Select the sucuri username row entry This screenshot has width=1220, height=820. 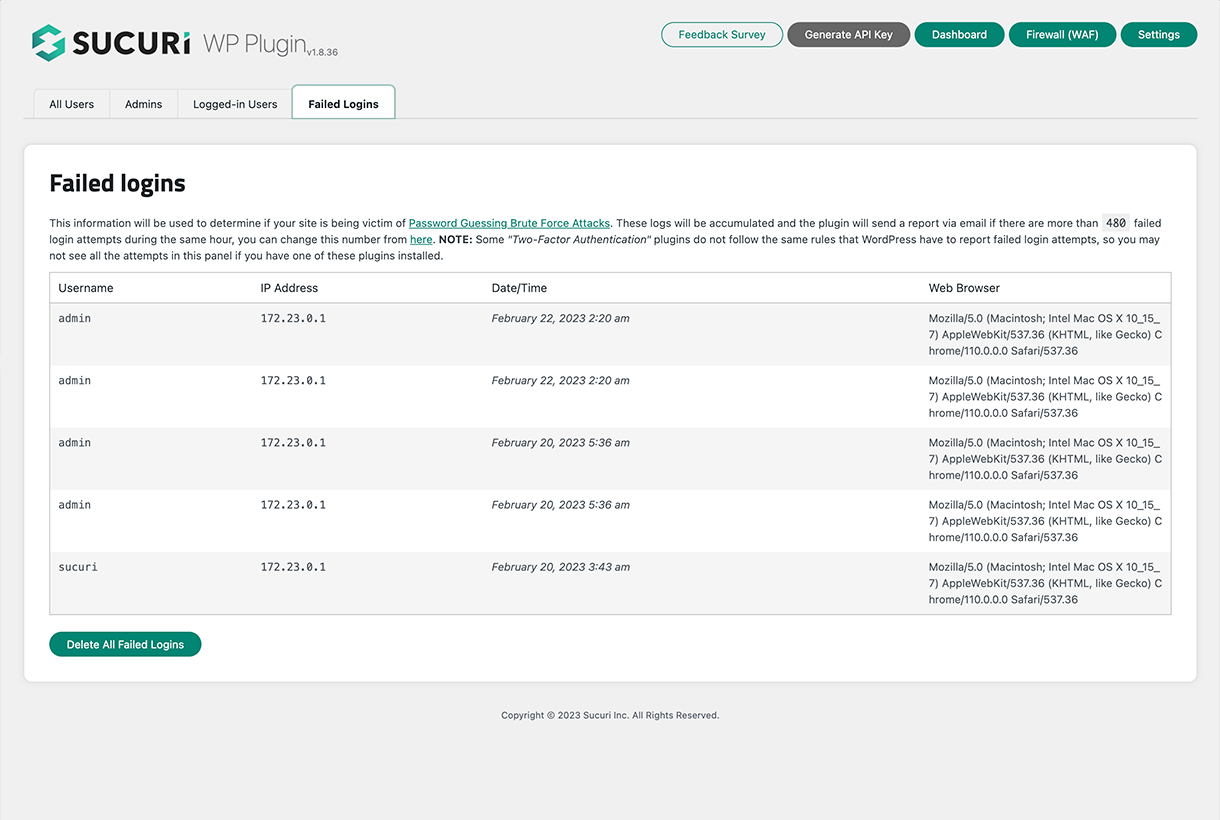pos(78,566)
